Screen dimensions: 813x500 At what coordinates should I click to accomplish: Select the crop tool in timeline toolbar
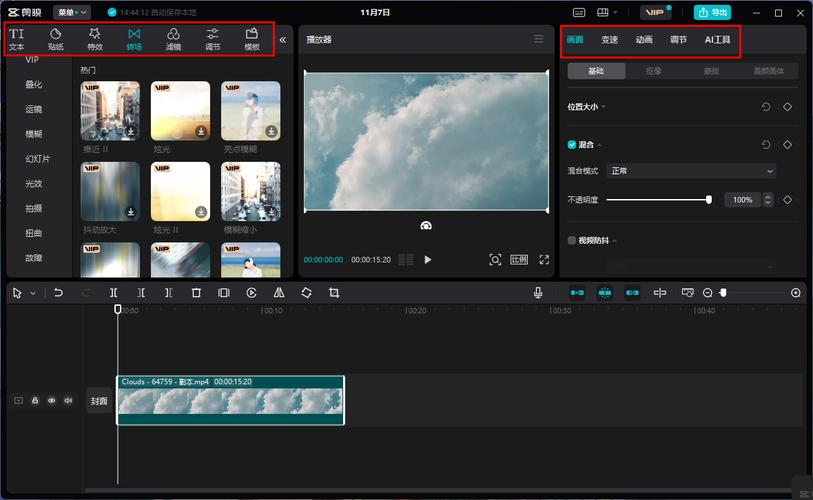pyautogui.click(x=334, y=293)
